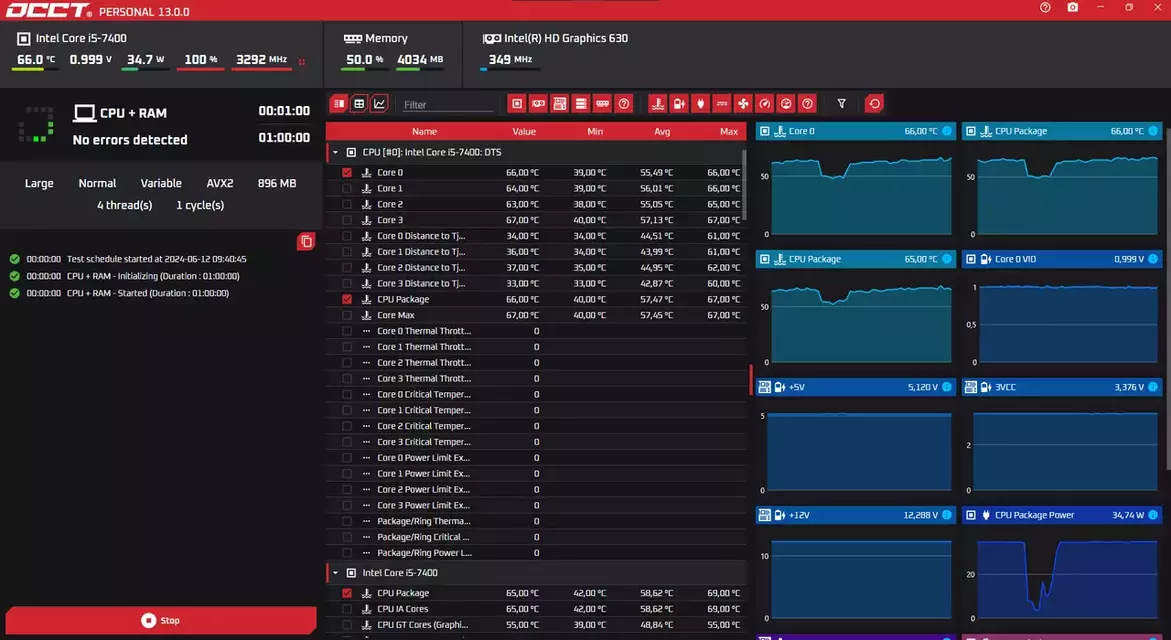The width and height of the screenshot is (1171, 640).
Task: Click the AVX2 instruction set label
Action: [220, 183]
